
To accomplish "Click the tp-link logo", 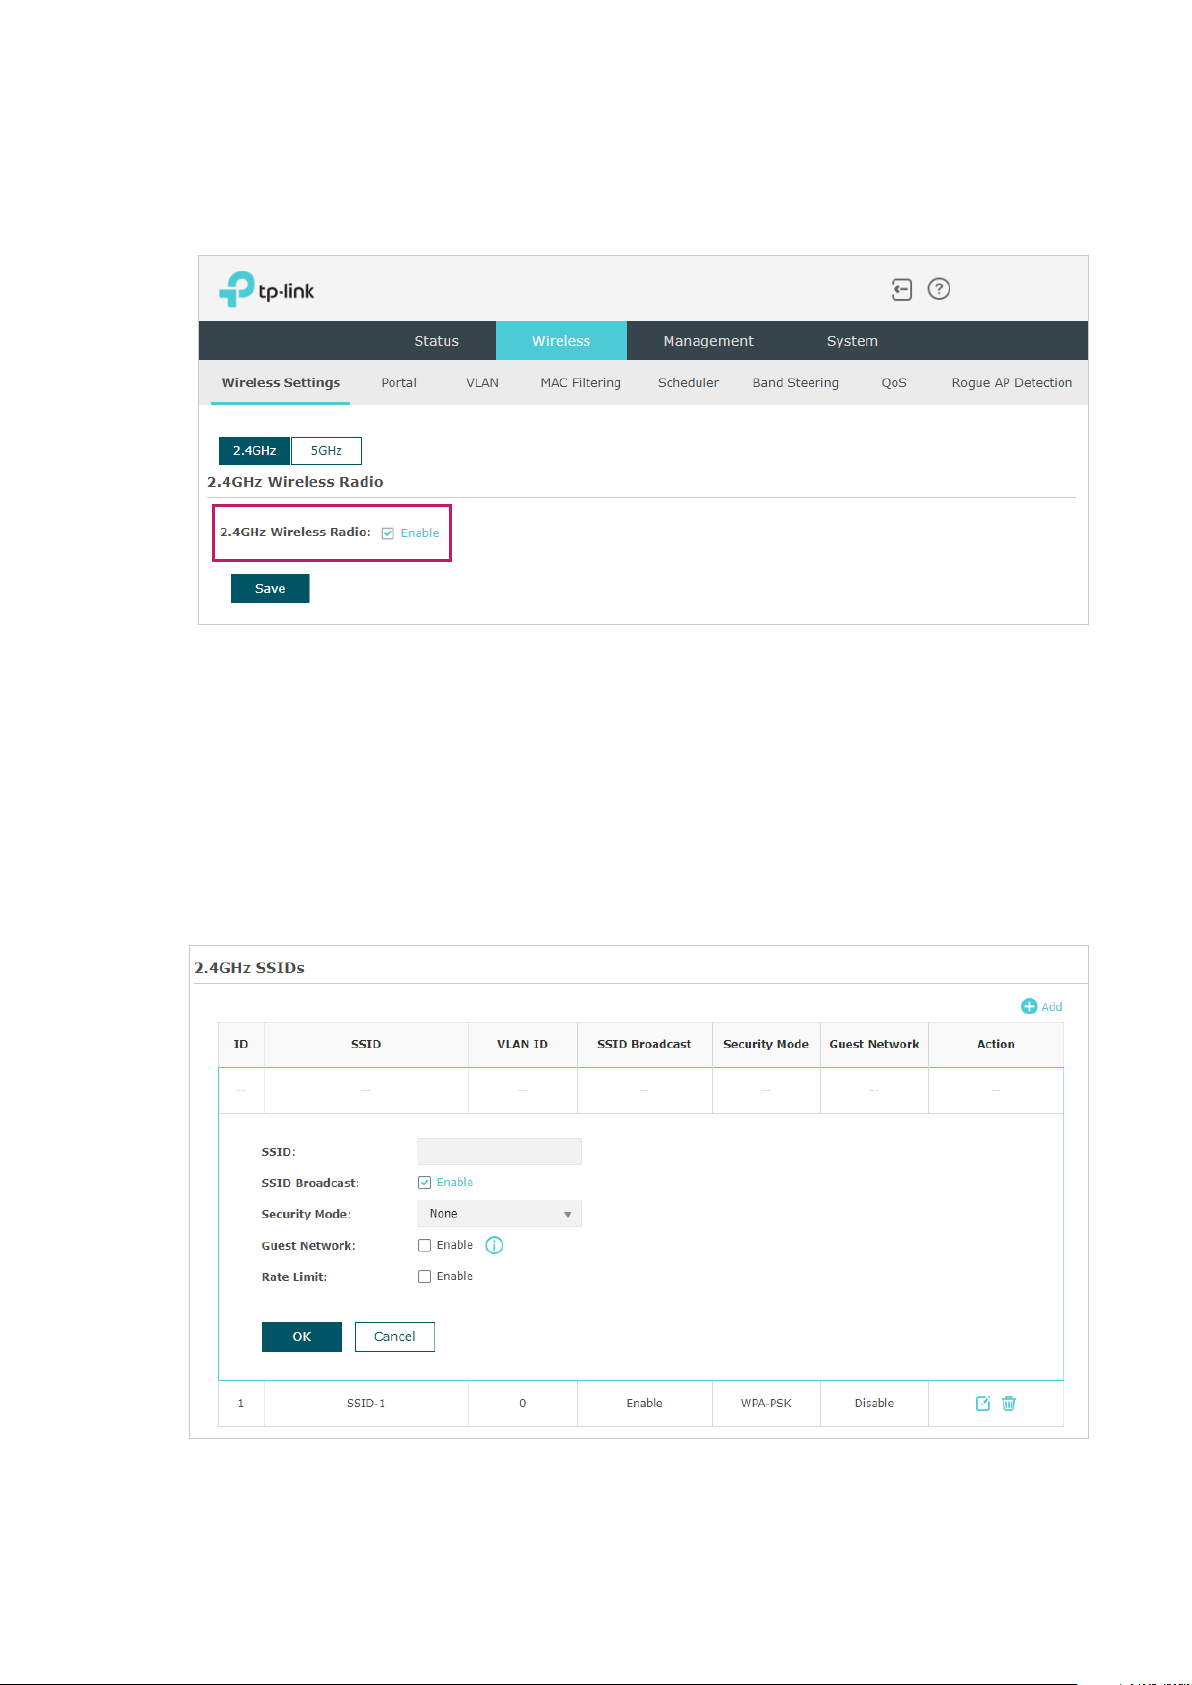I will point(267,290).
